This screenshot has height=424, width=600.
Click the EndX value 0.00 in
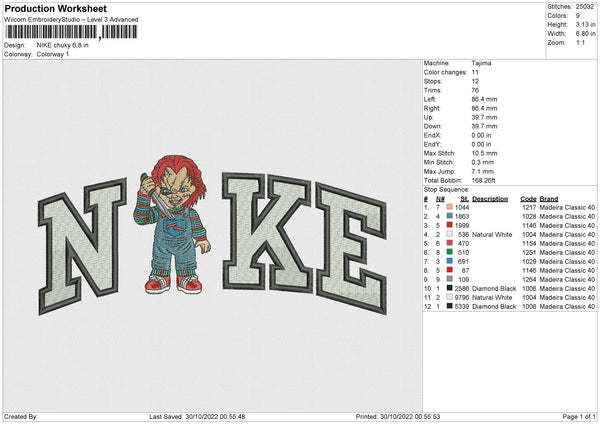(x=481, y=135)
